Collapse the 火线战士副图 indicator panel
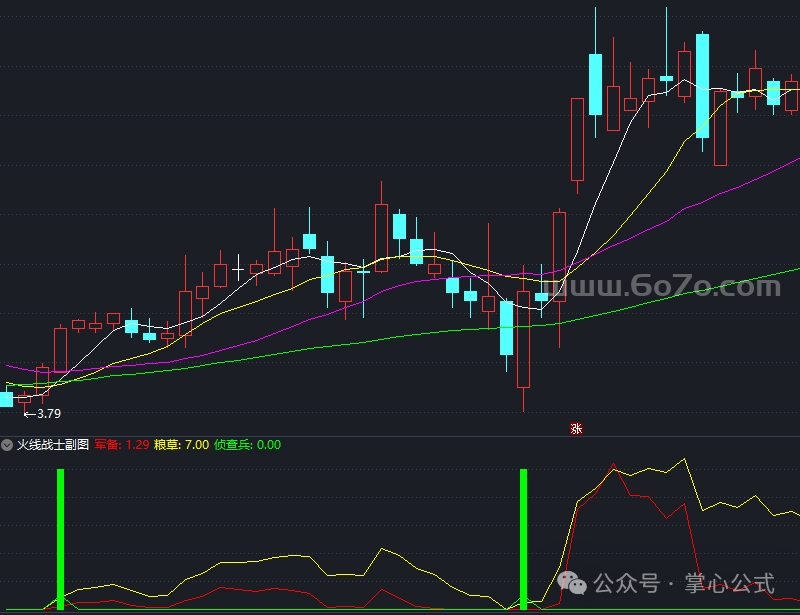This screenshot has height=615, width=800. click(7, 445)
